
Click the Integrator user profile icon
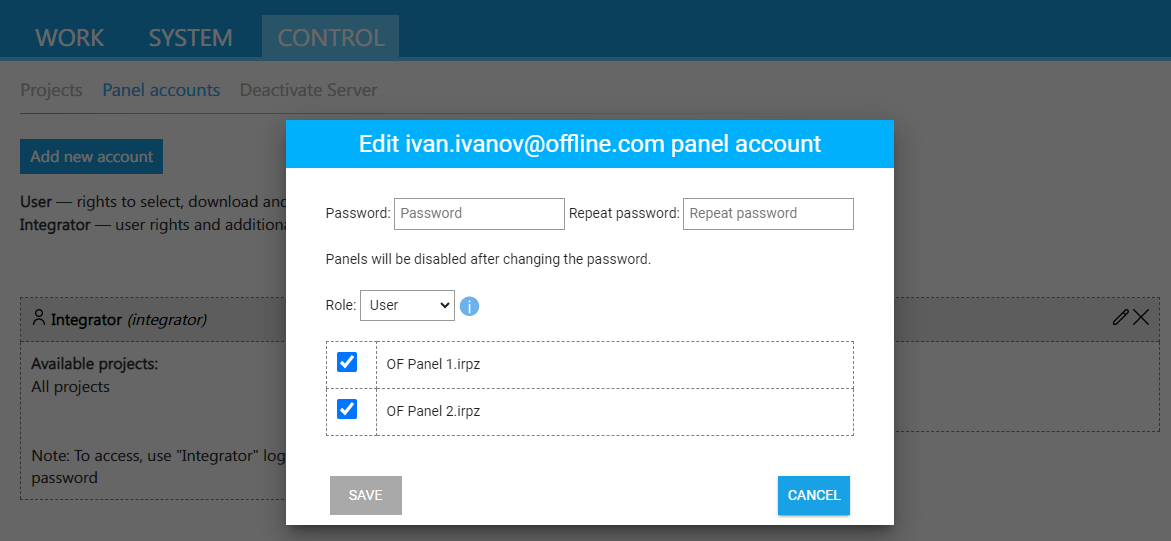(39, 318)
